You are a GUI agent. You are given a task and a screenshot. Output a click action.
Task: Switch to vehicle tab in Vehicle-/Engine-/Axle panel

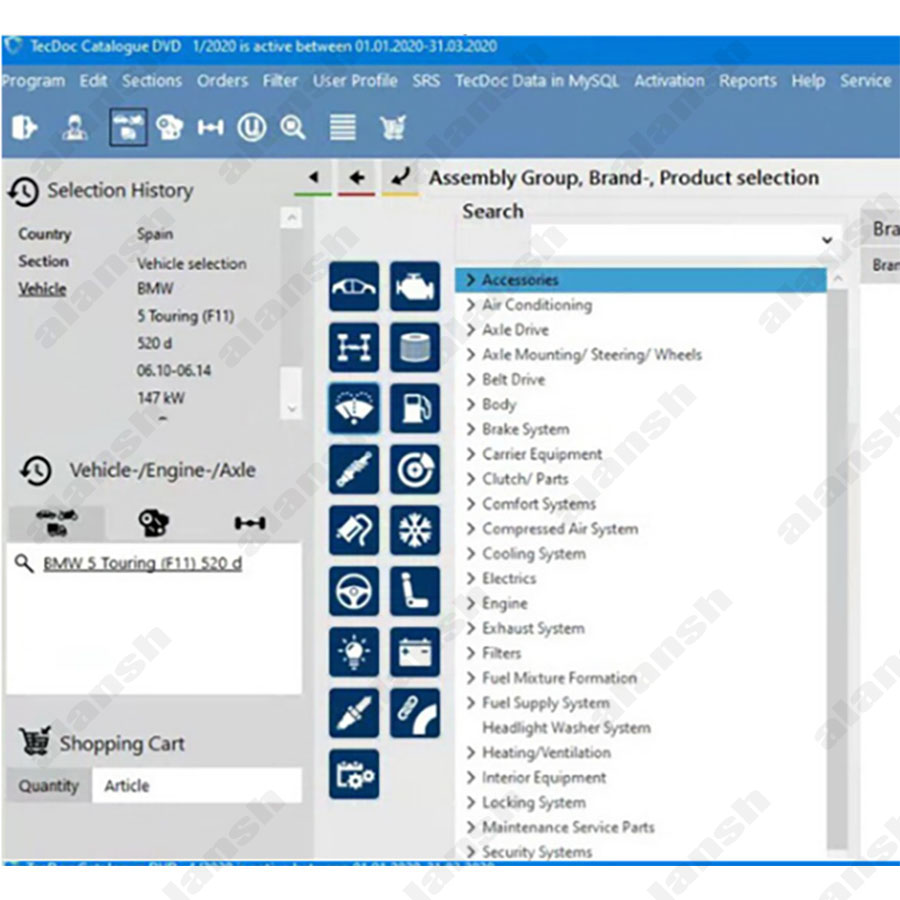pos(57,523)
